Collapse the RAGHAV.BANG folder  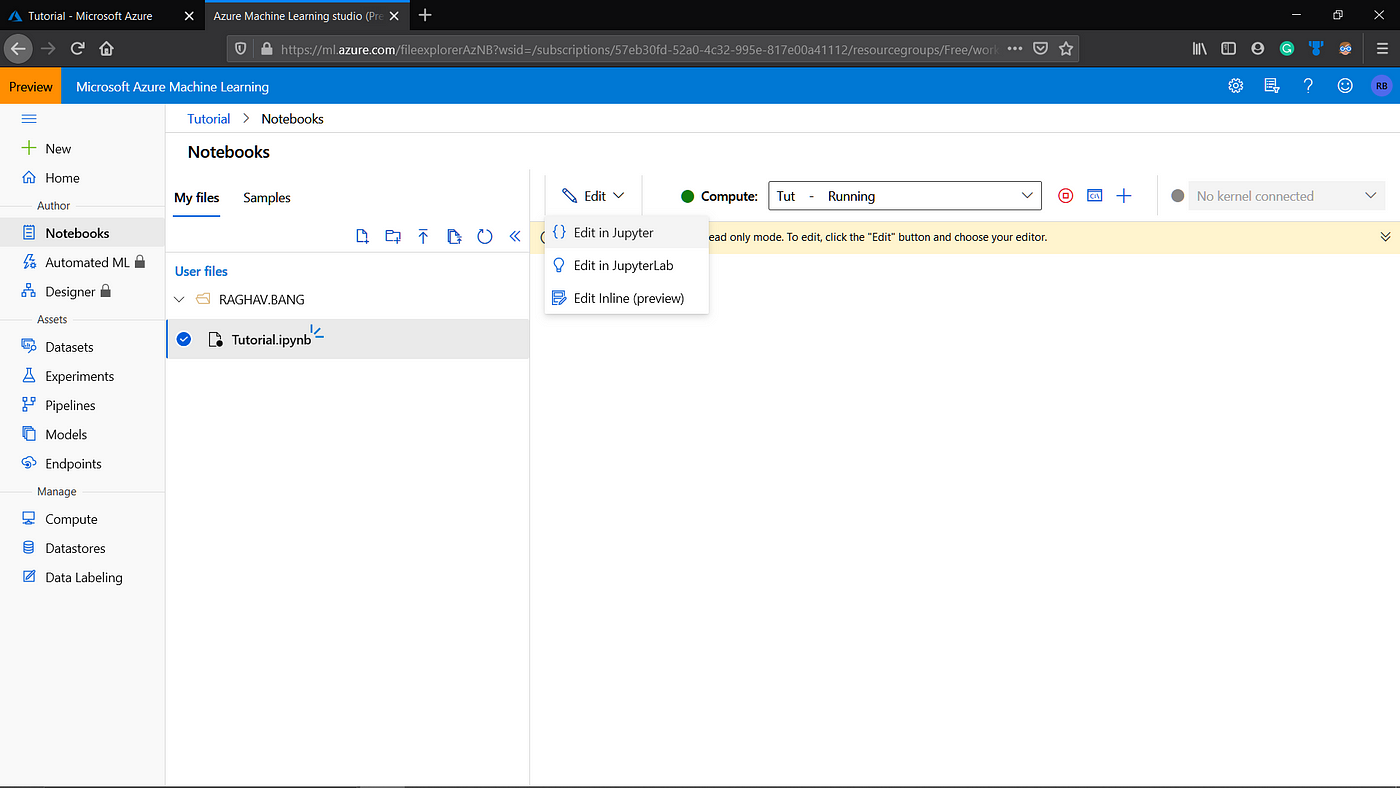pos(179,299)
